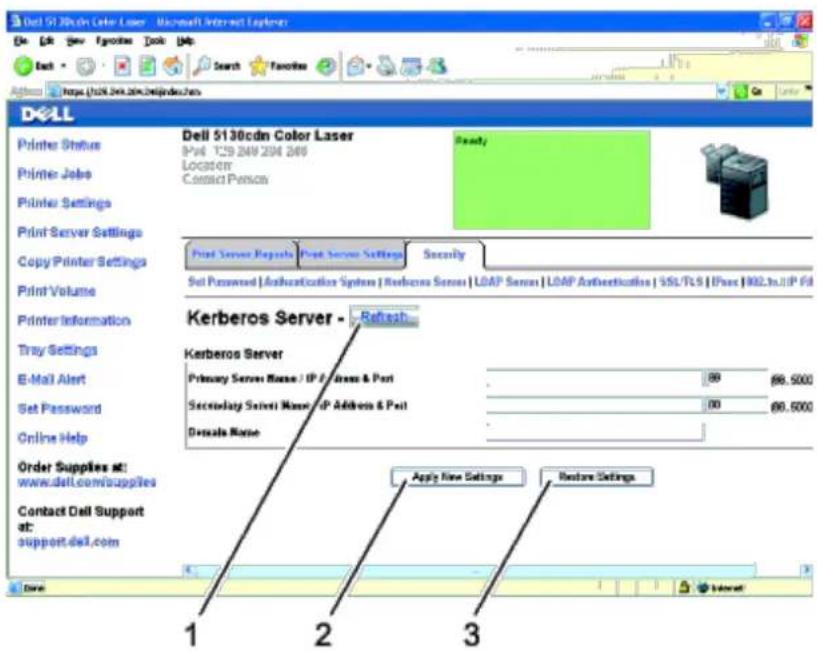Open the Back history dropdown arrow
The height and width of the screenshot is (651, 817).
[x=64, y=66]
